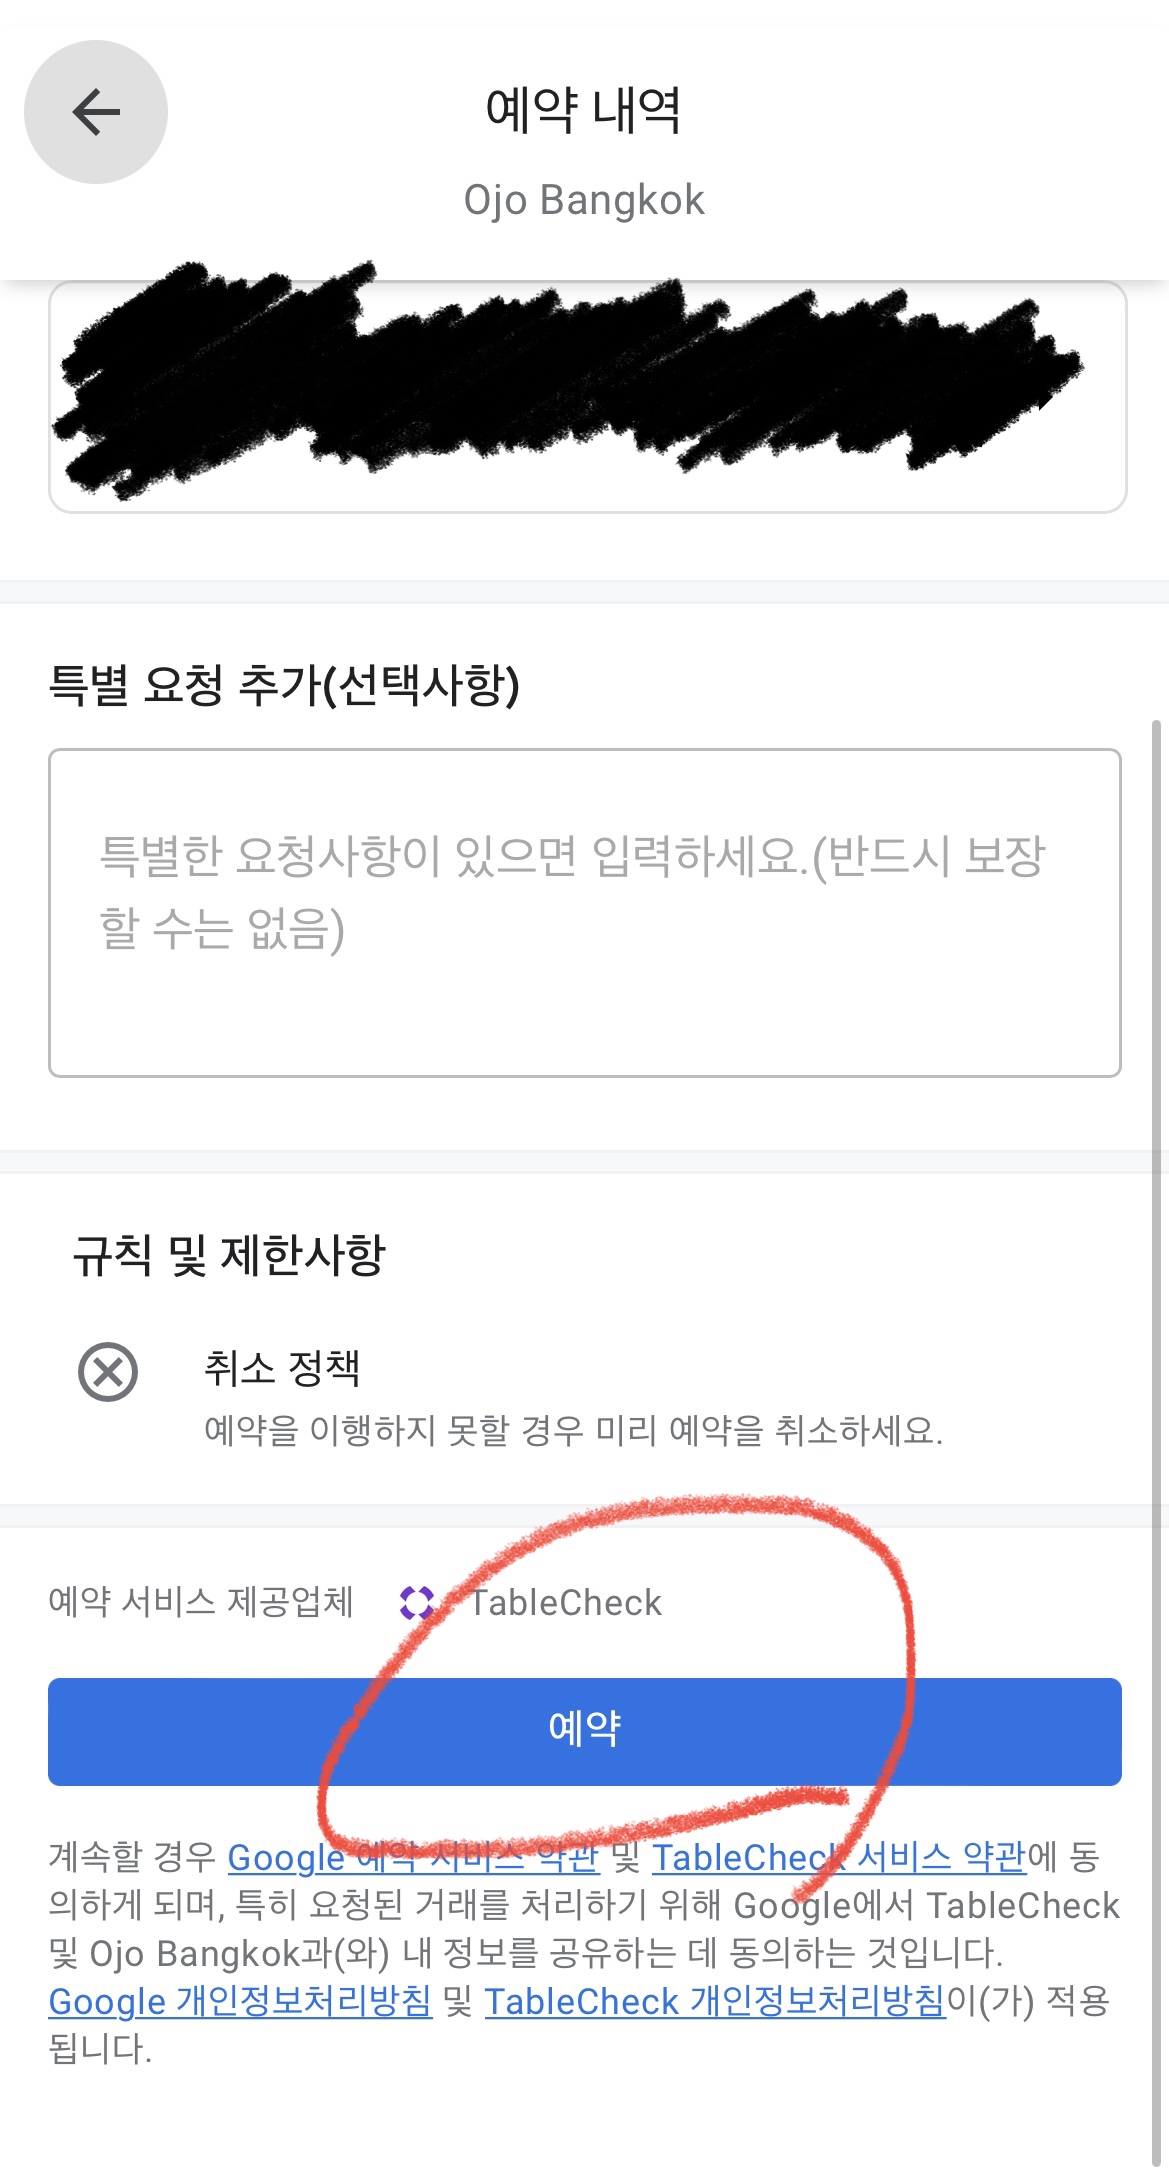The image size is (1169, 2178).
Task: Click the 취소 정책 title
Action: coord(282,1367)
